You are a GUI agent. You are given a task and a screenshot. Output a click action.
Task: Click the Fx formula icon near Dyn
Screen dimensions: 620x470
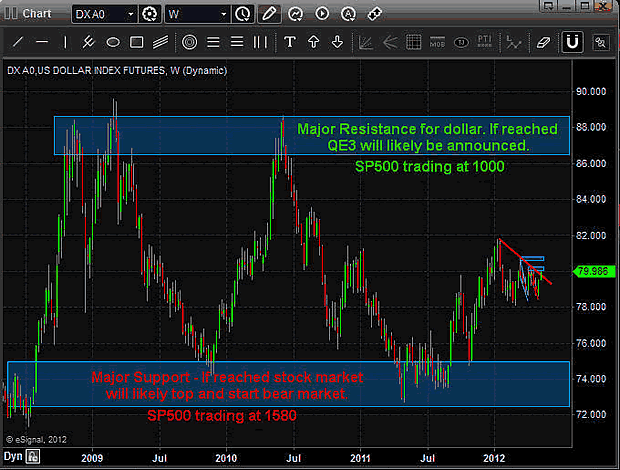click(x=33, y=457)
